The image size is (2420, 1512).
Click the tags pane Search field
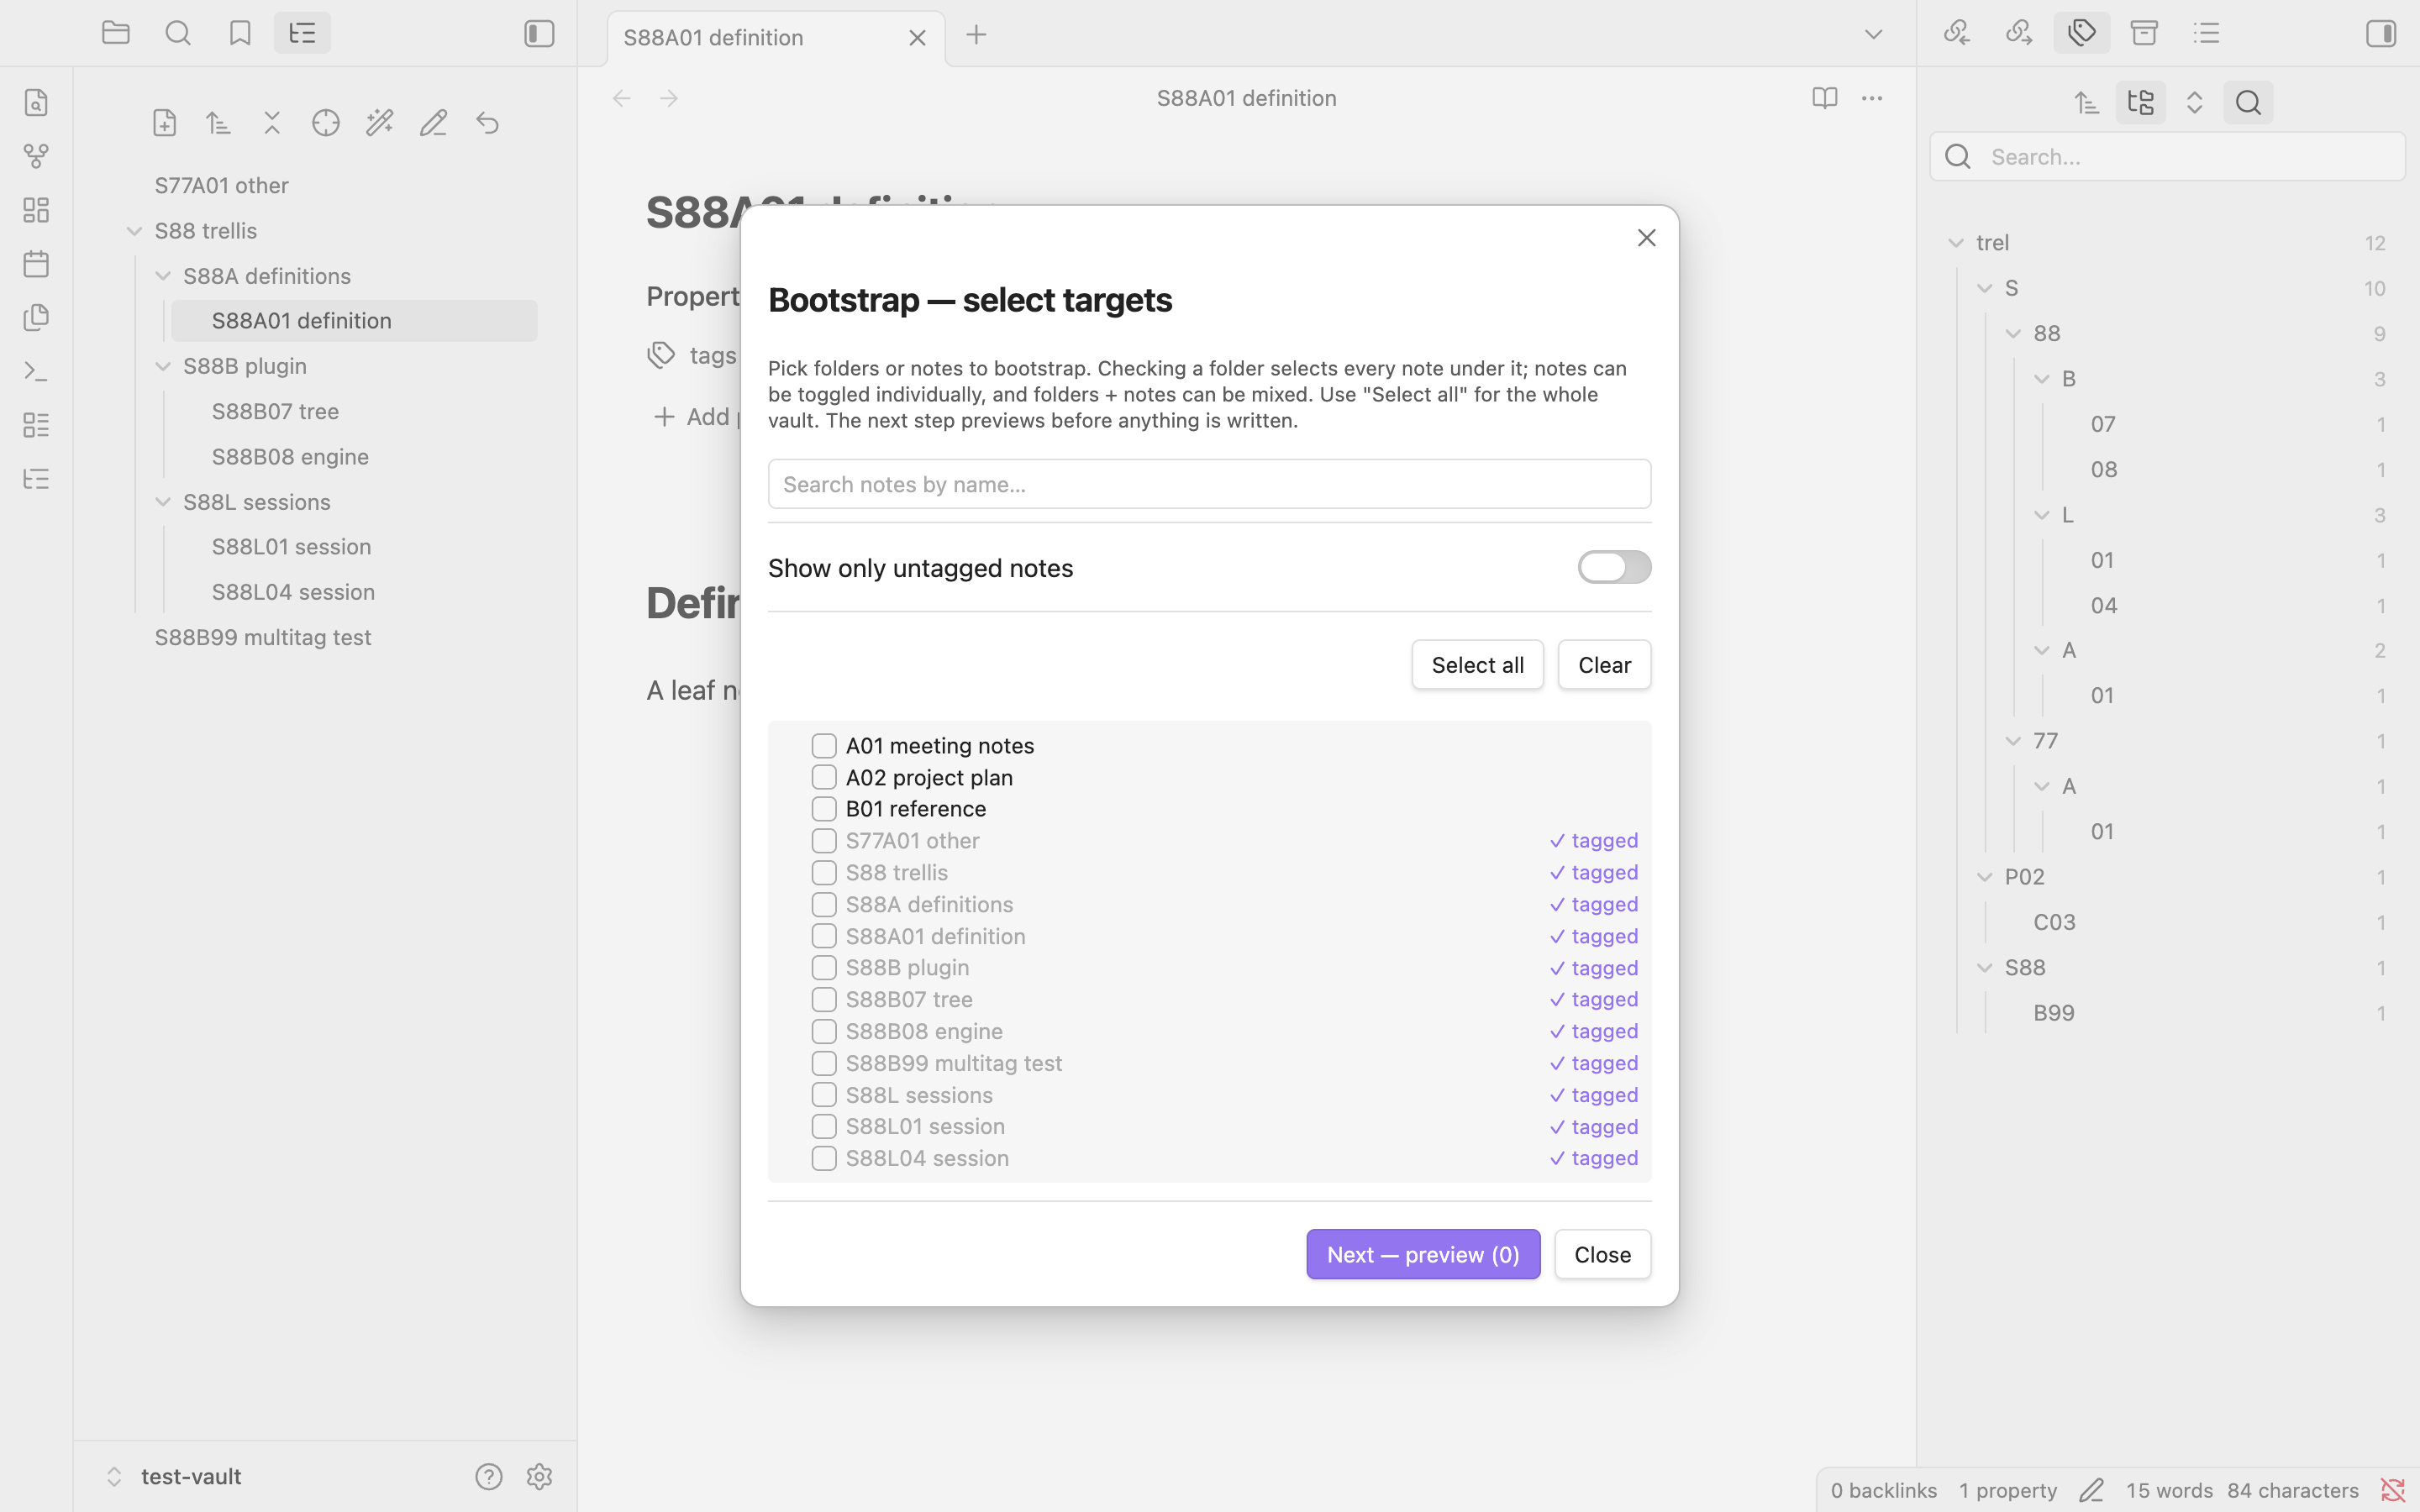pyautogui.click(x=2167, y=157)
